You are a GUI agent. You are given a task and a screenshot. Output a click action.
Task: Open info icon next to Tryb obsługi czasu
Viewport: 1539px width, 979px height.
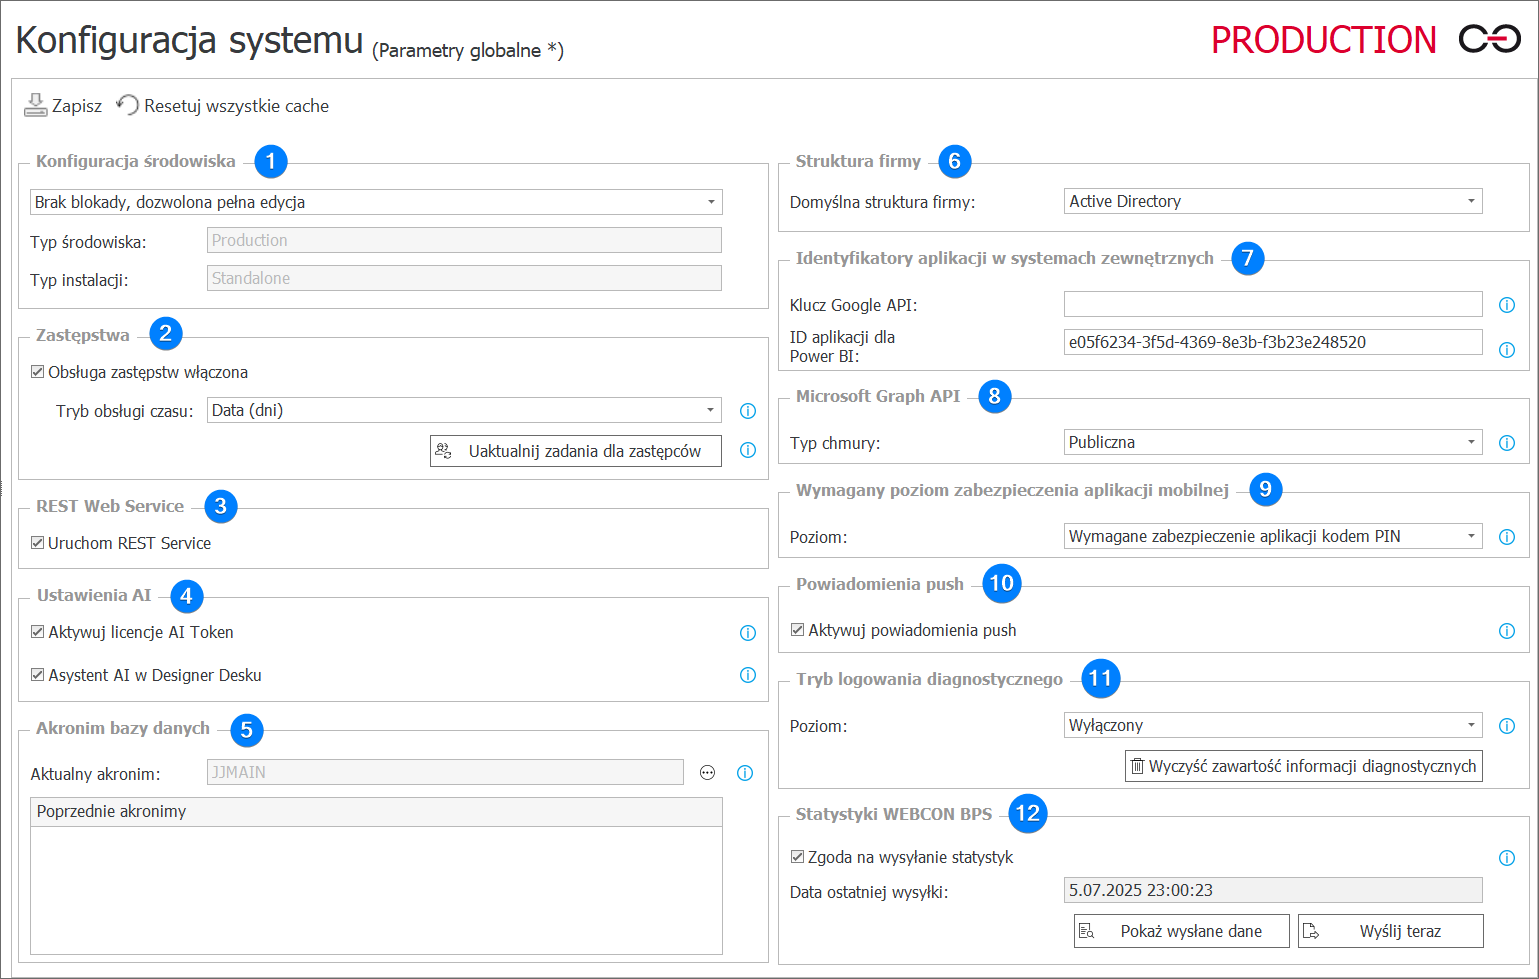coord(747,411)
